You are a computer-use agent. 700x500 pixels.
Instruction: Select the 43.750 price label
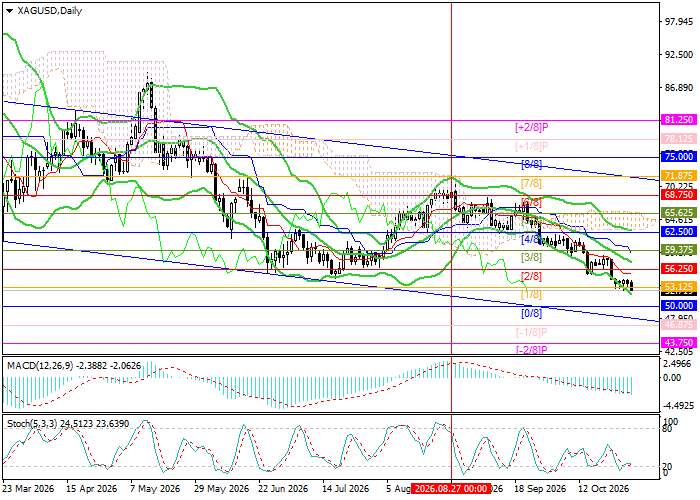pyautogui.click(x=679, y=343)
